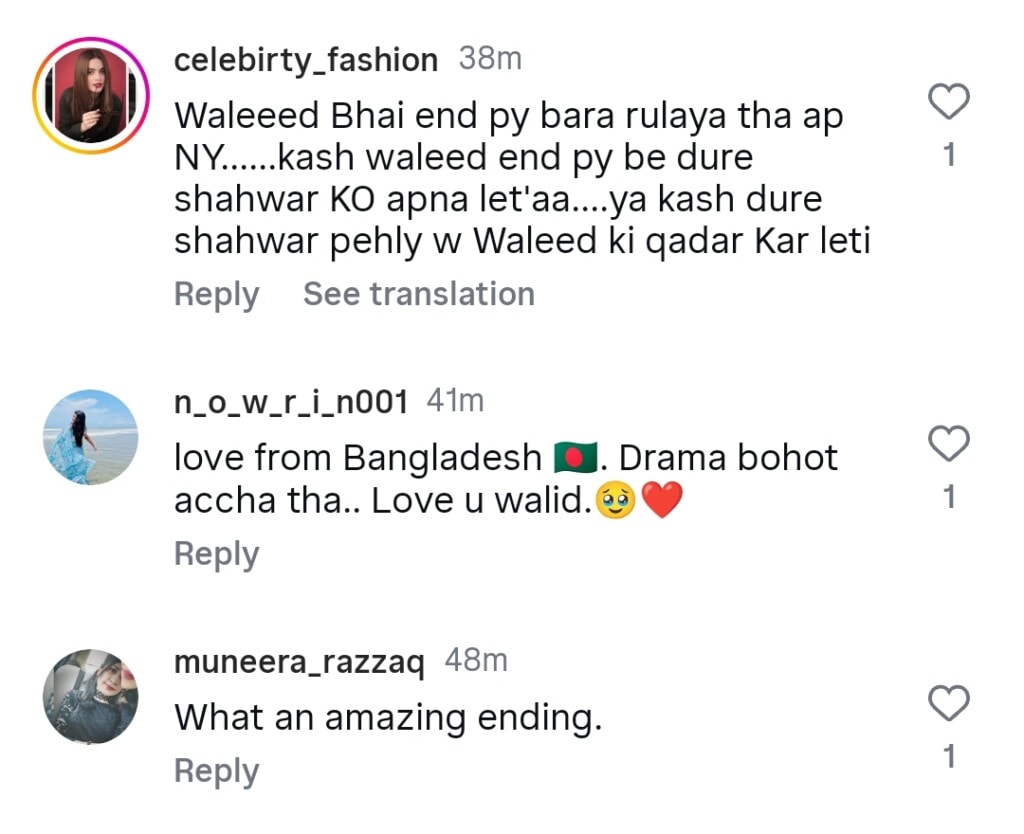
Task: Like celebirty_fashion's comment via heart icon
Action: click(947, 99)
